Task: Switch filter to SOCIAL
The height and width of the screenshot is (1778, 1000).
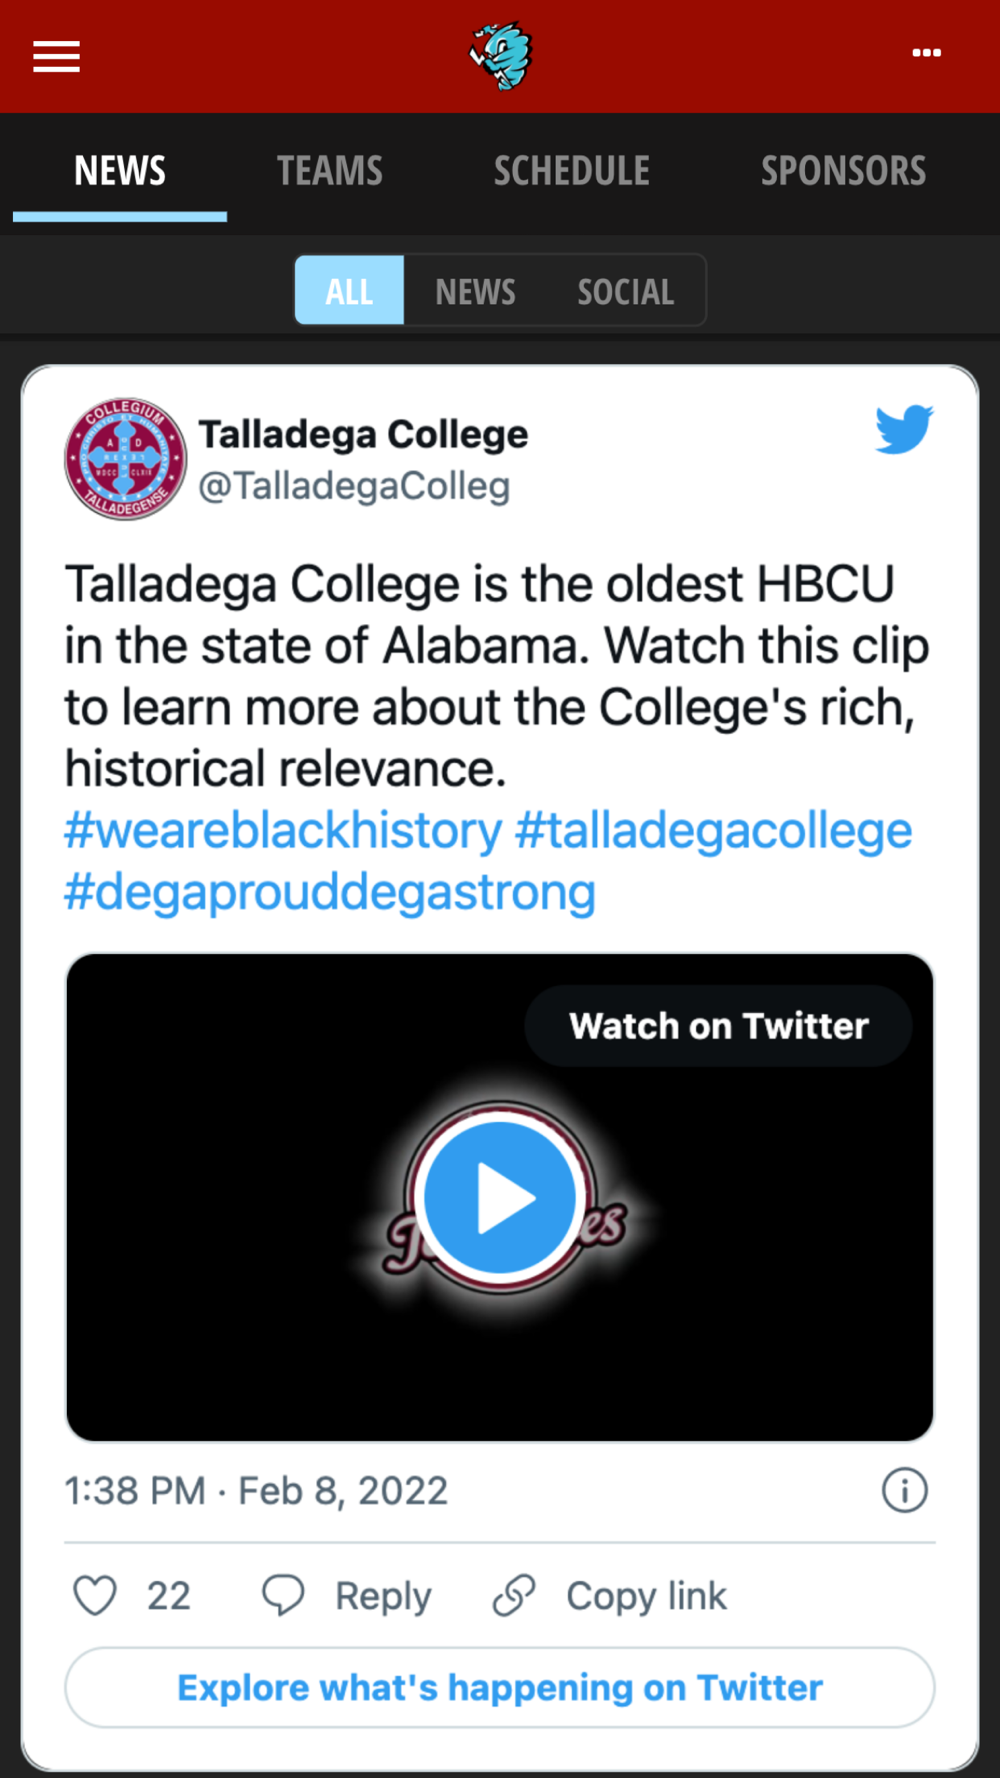Action: click(x=625, y=291)
